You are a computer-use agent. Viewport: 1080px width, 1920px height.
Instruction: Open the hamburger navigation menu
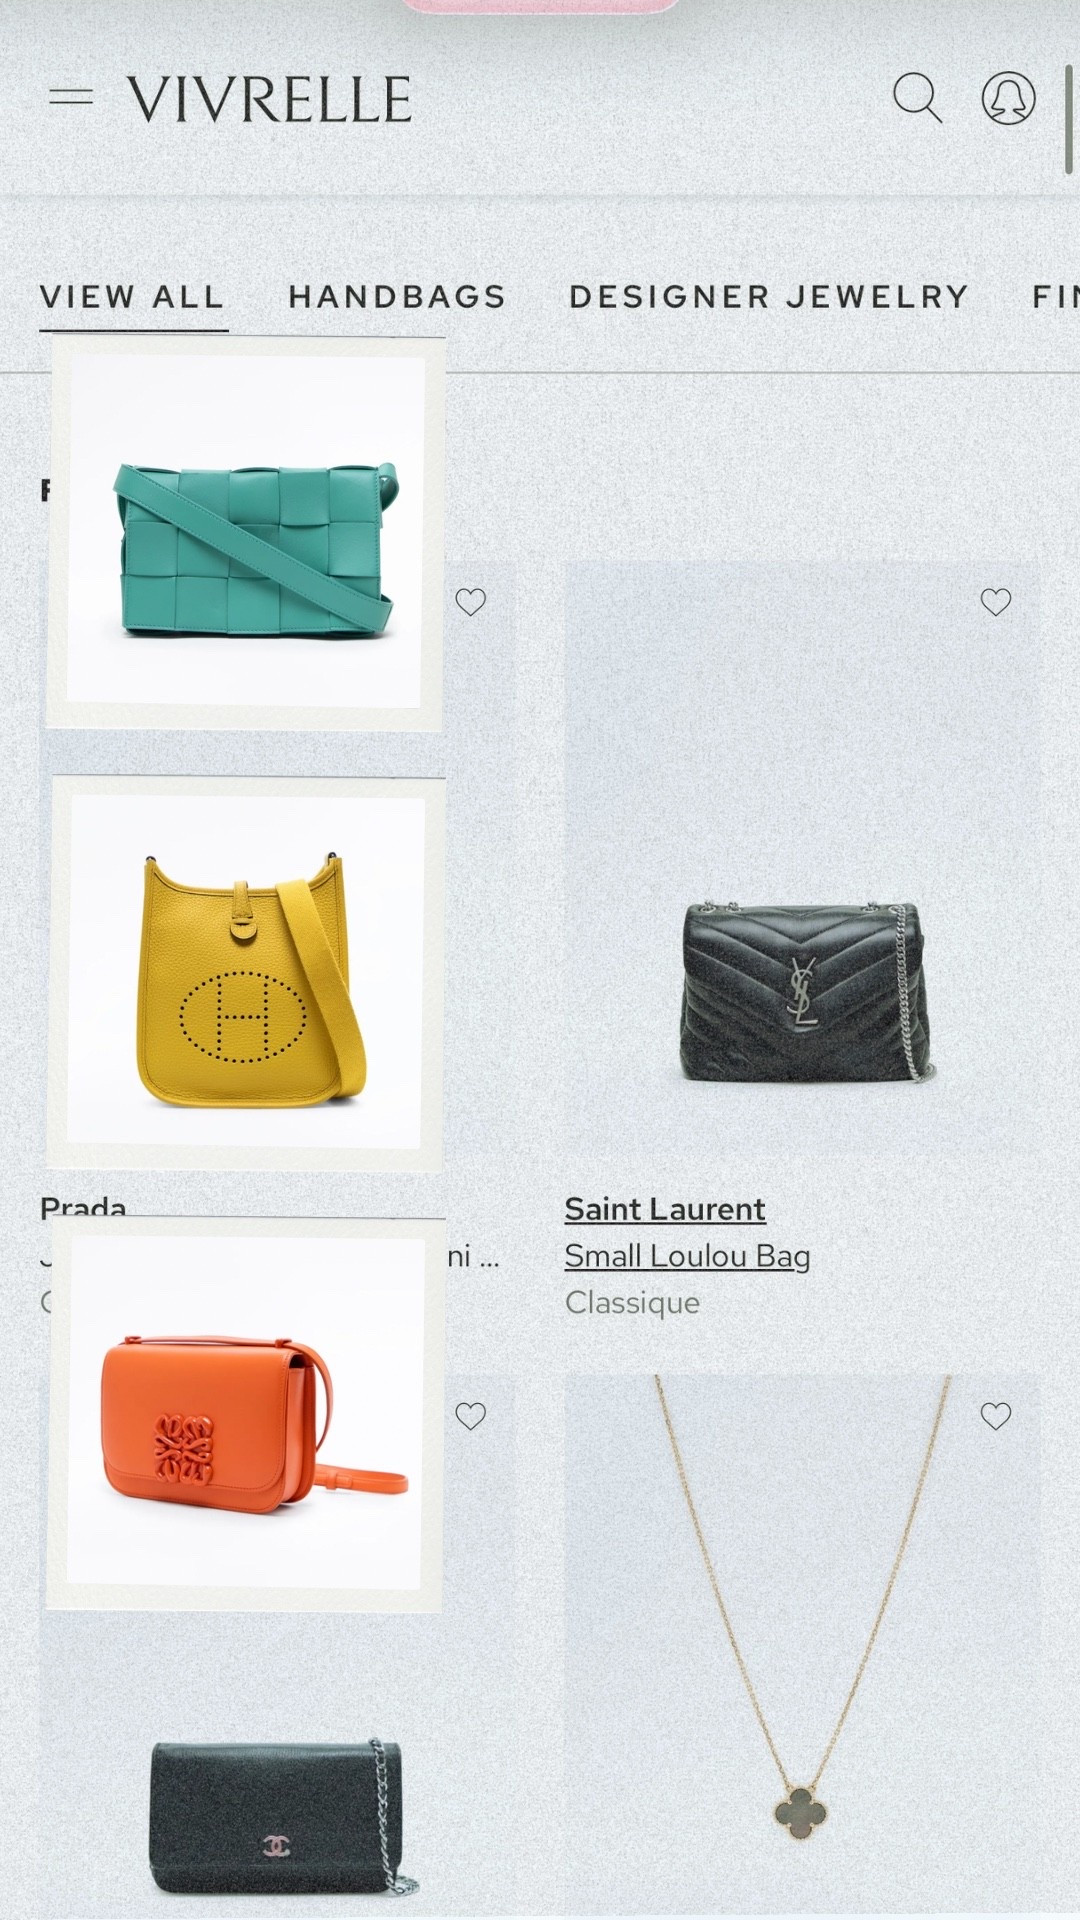point(71,97)
